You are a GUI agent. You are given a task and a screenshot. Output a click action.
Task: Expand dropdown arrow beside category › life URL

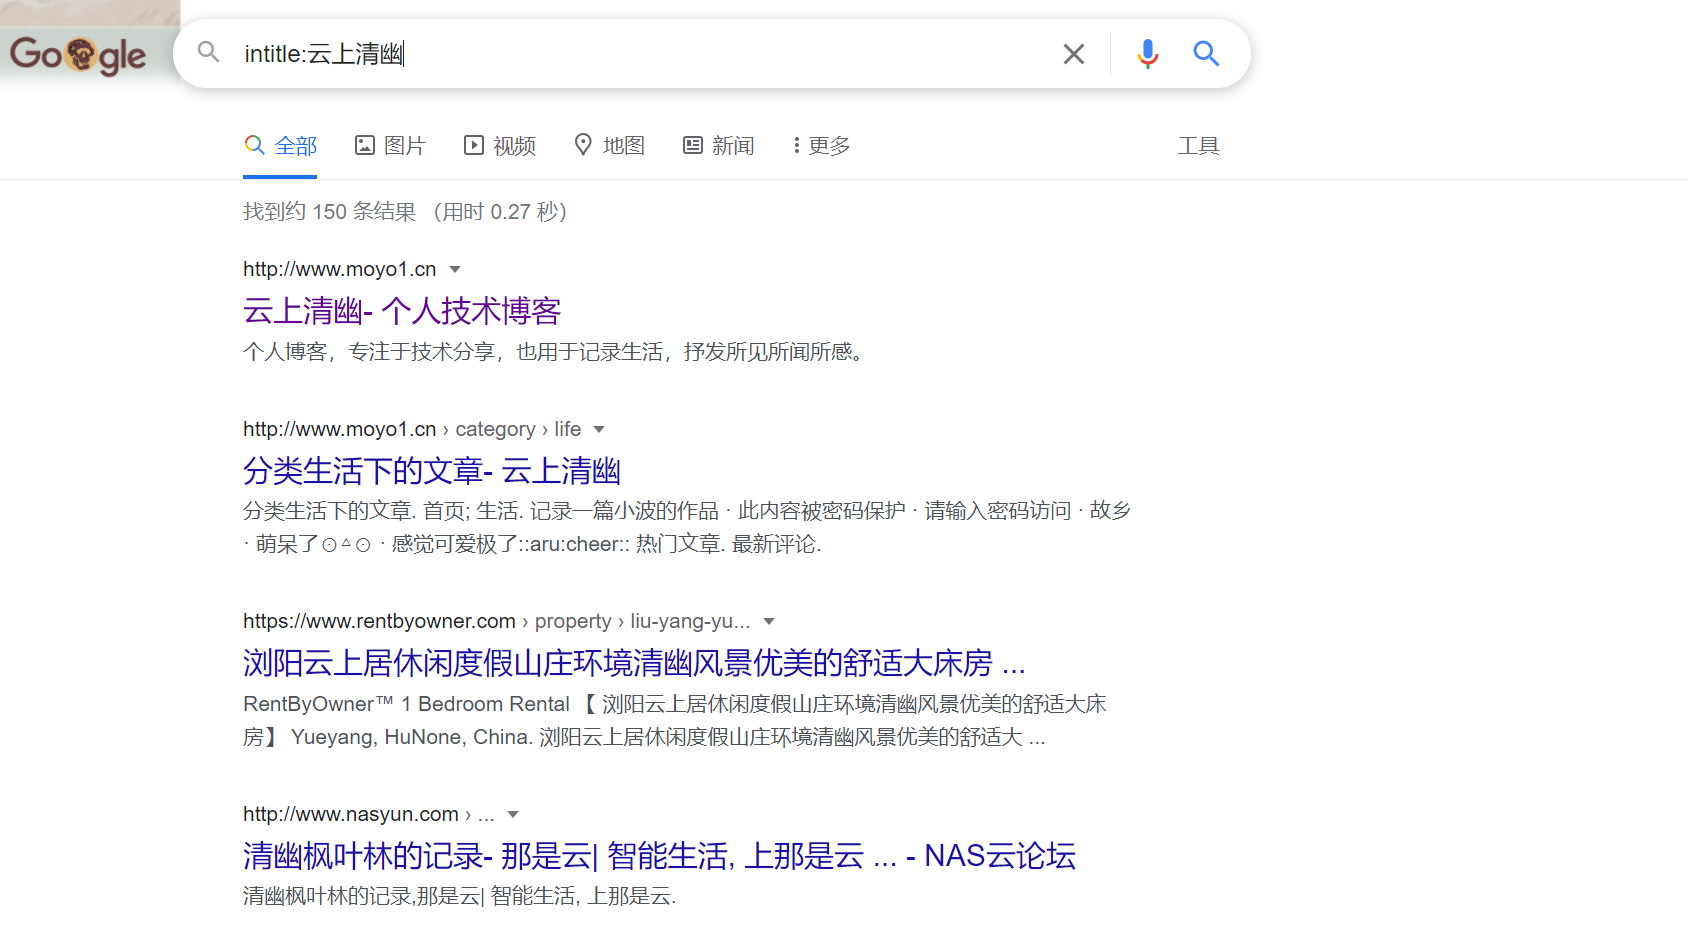[x=599, y=429]
